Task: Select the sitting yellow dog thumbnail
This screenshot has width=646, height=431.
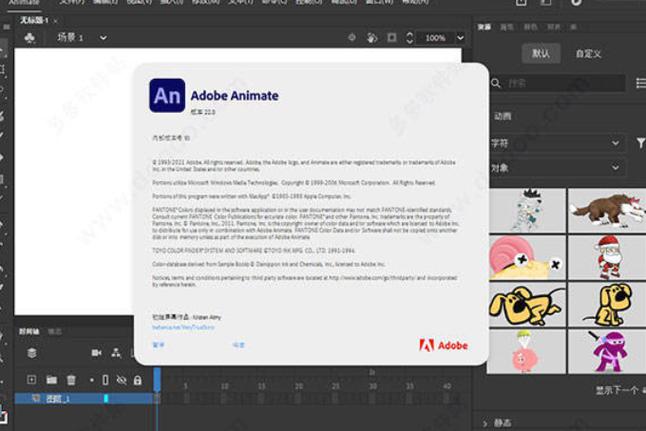Action: tap(607, 304)
